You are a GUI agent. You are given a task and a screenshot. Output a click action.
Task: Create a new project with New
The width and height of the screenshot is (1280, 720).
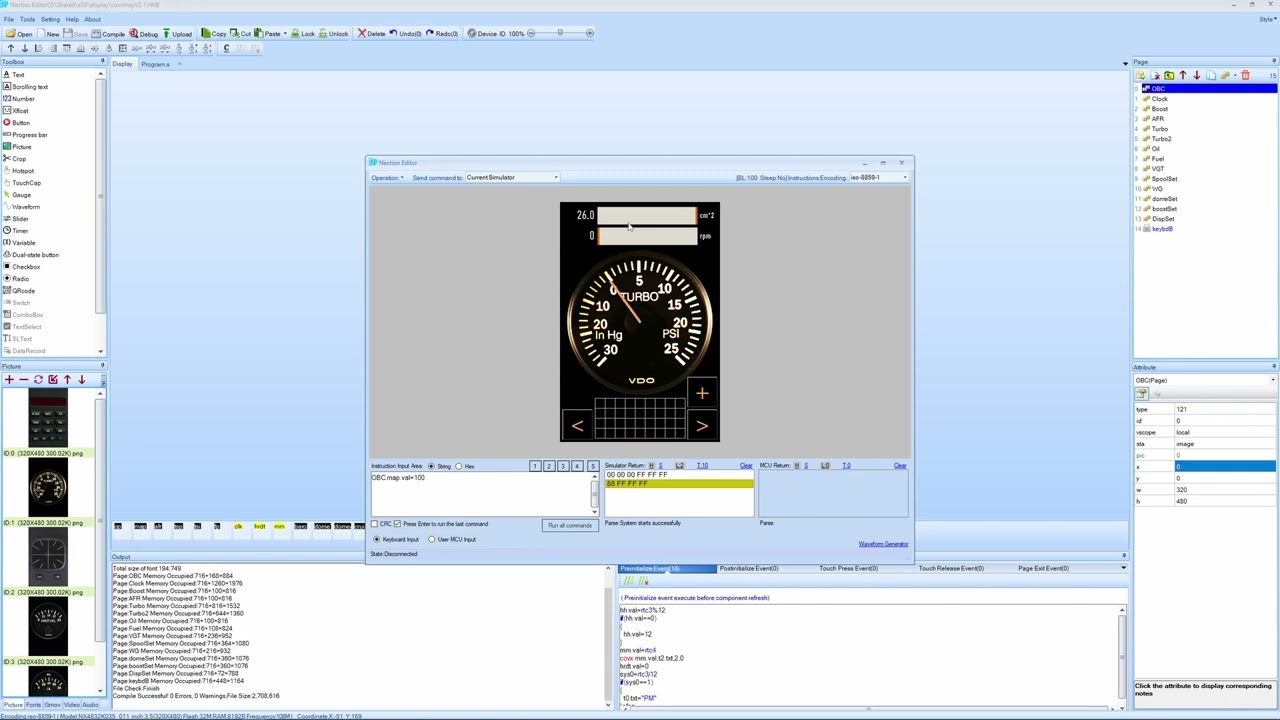(x=48, y=34)
